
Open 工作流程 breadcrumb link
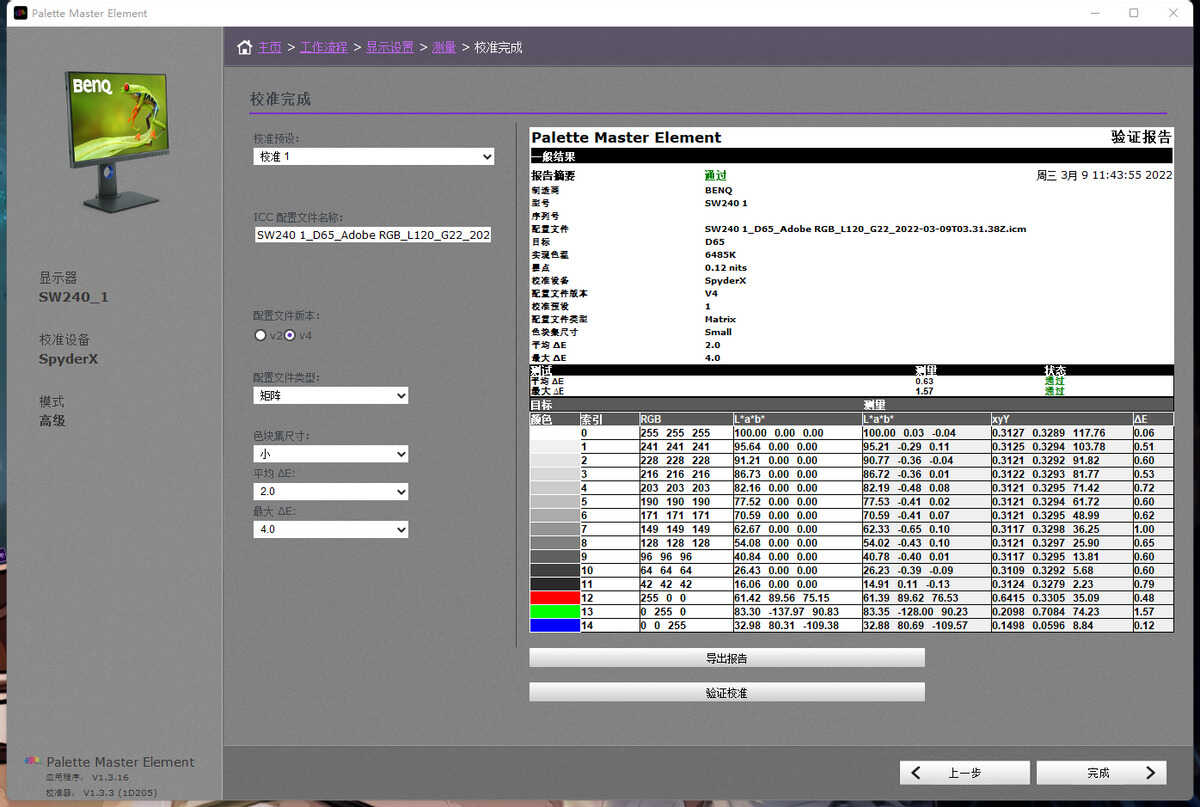coord(324,47)
